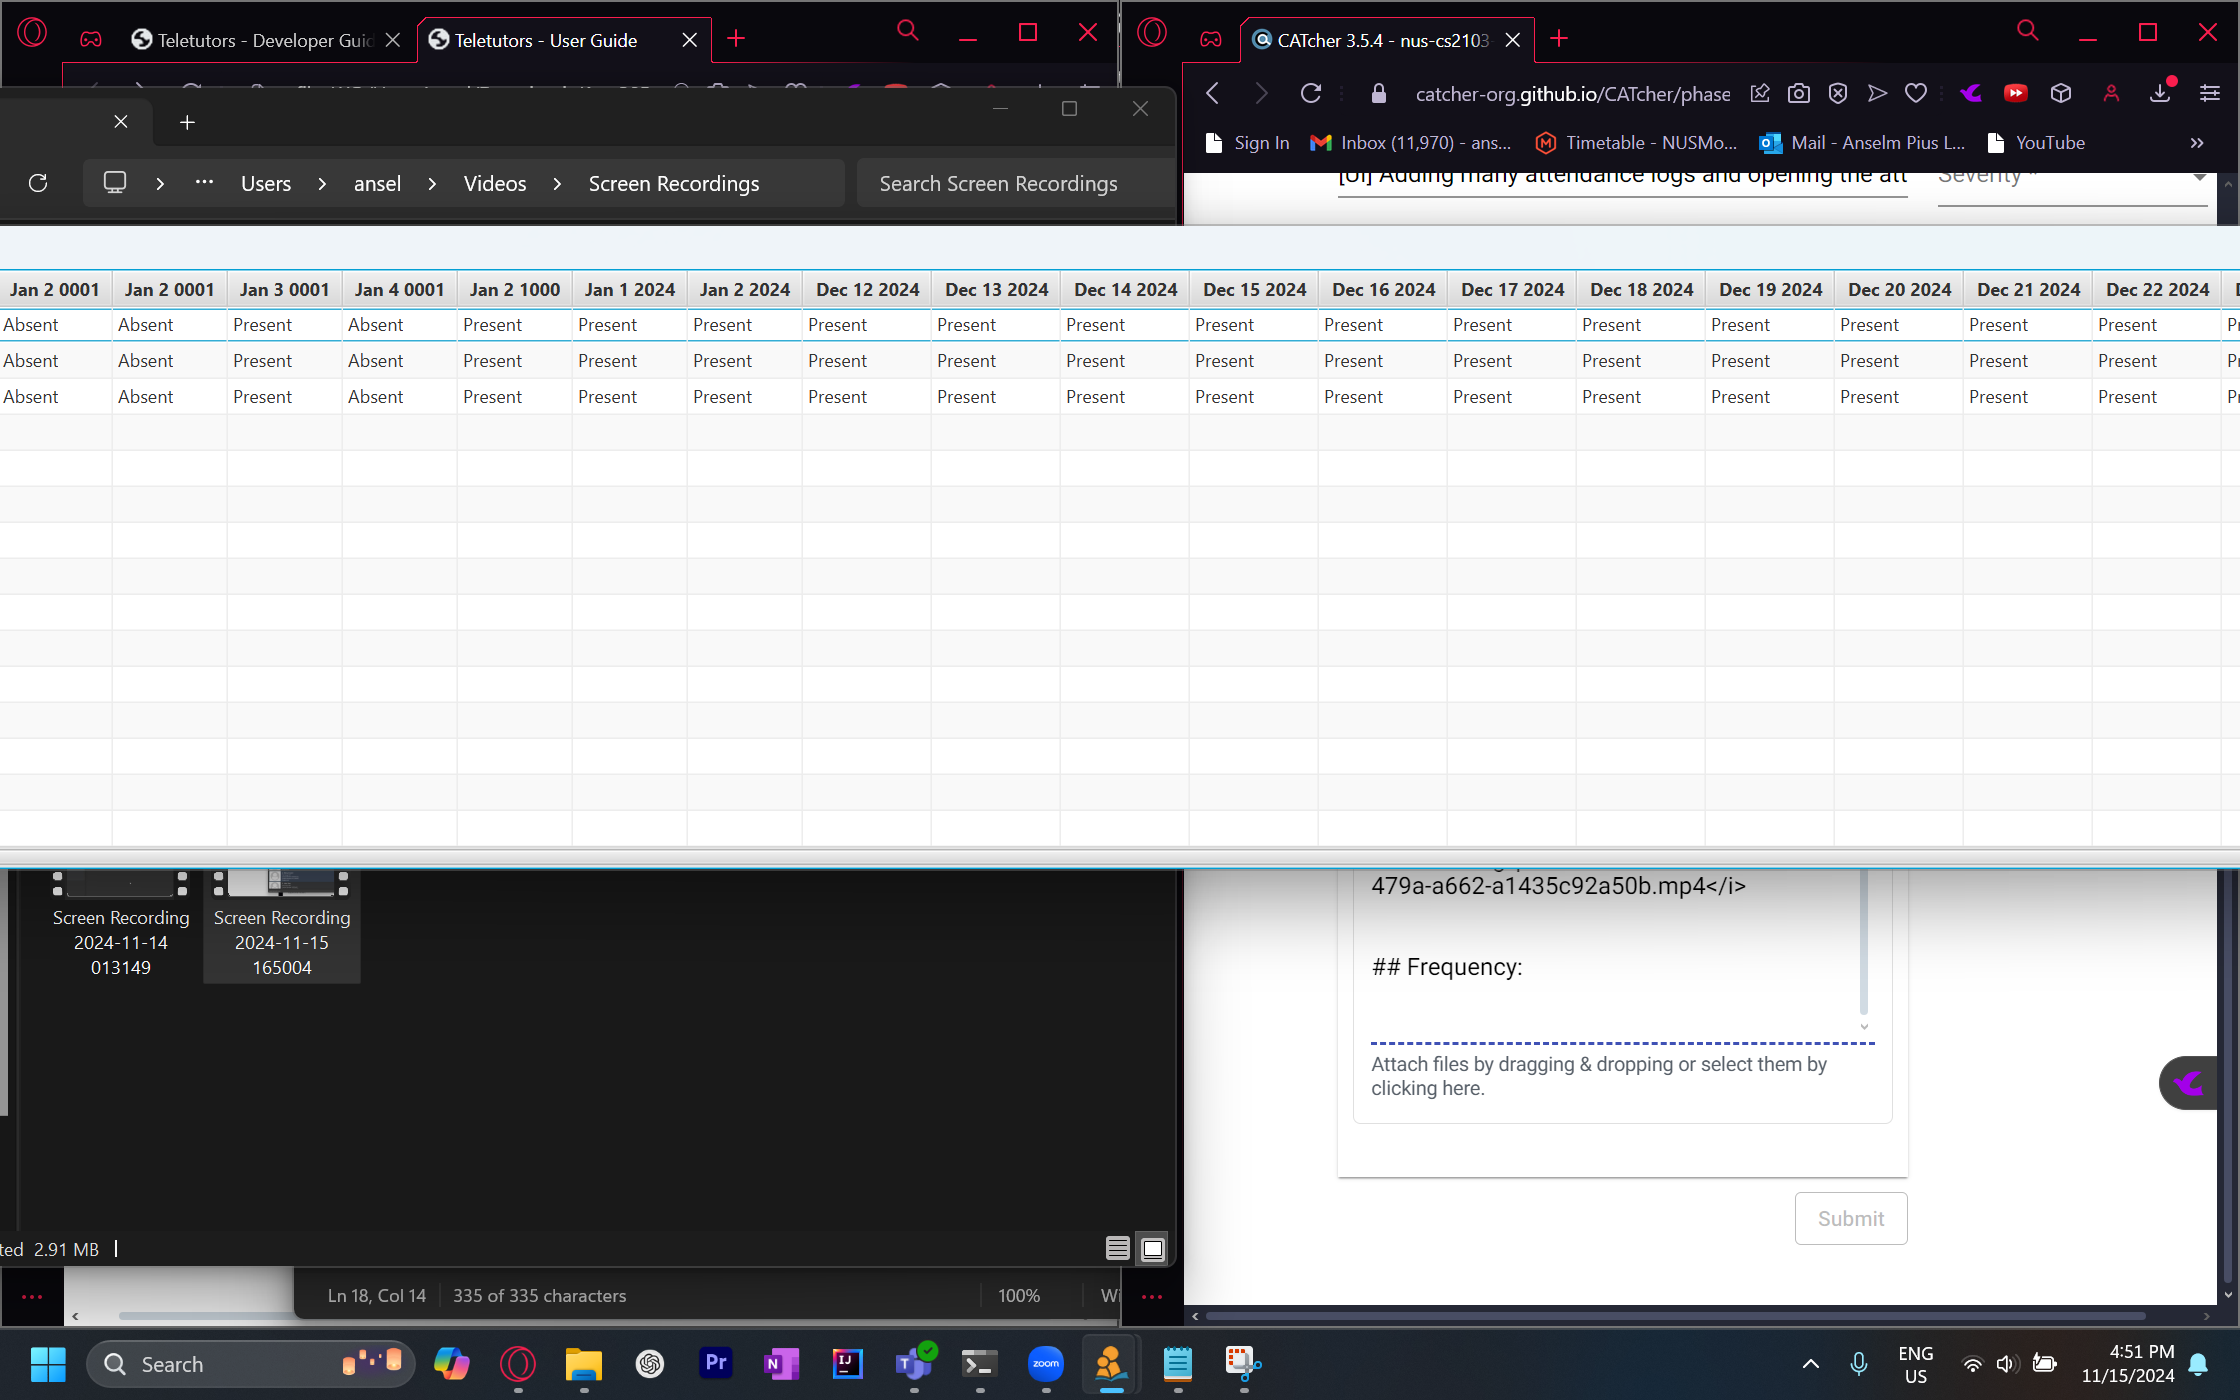This screenshot has width=2240, height=1400.
Task: Click the heart bookmark icon in address bar
Action: click(x=1915, y=94)
